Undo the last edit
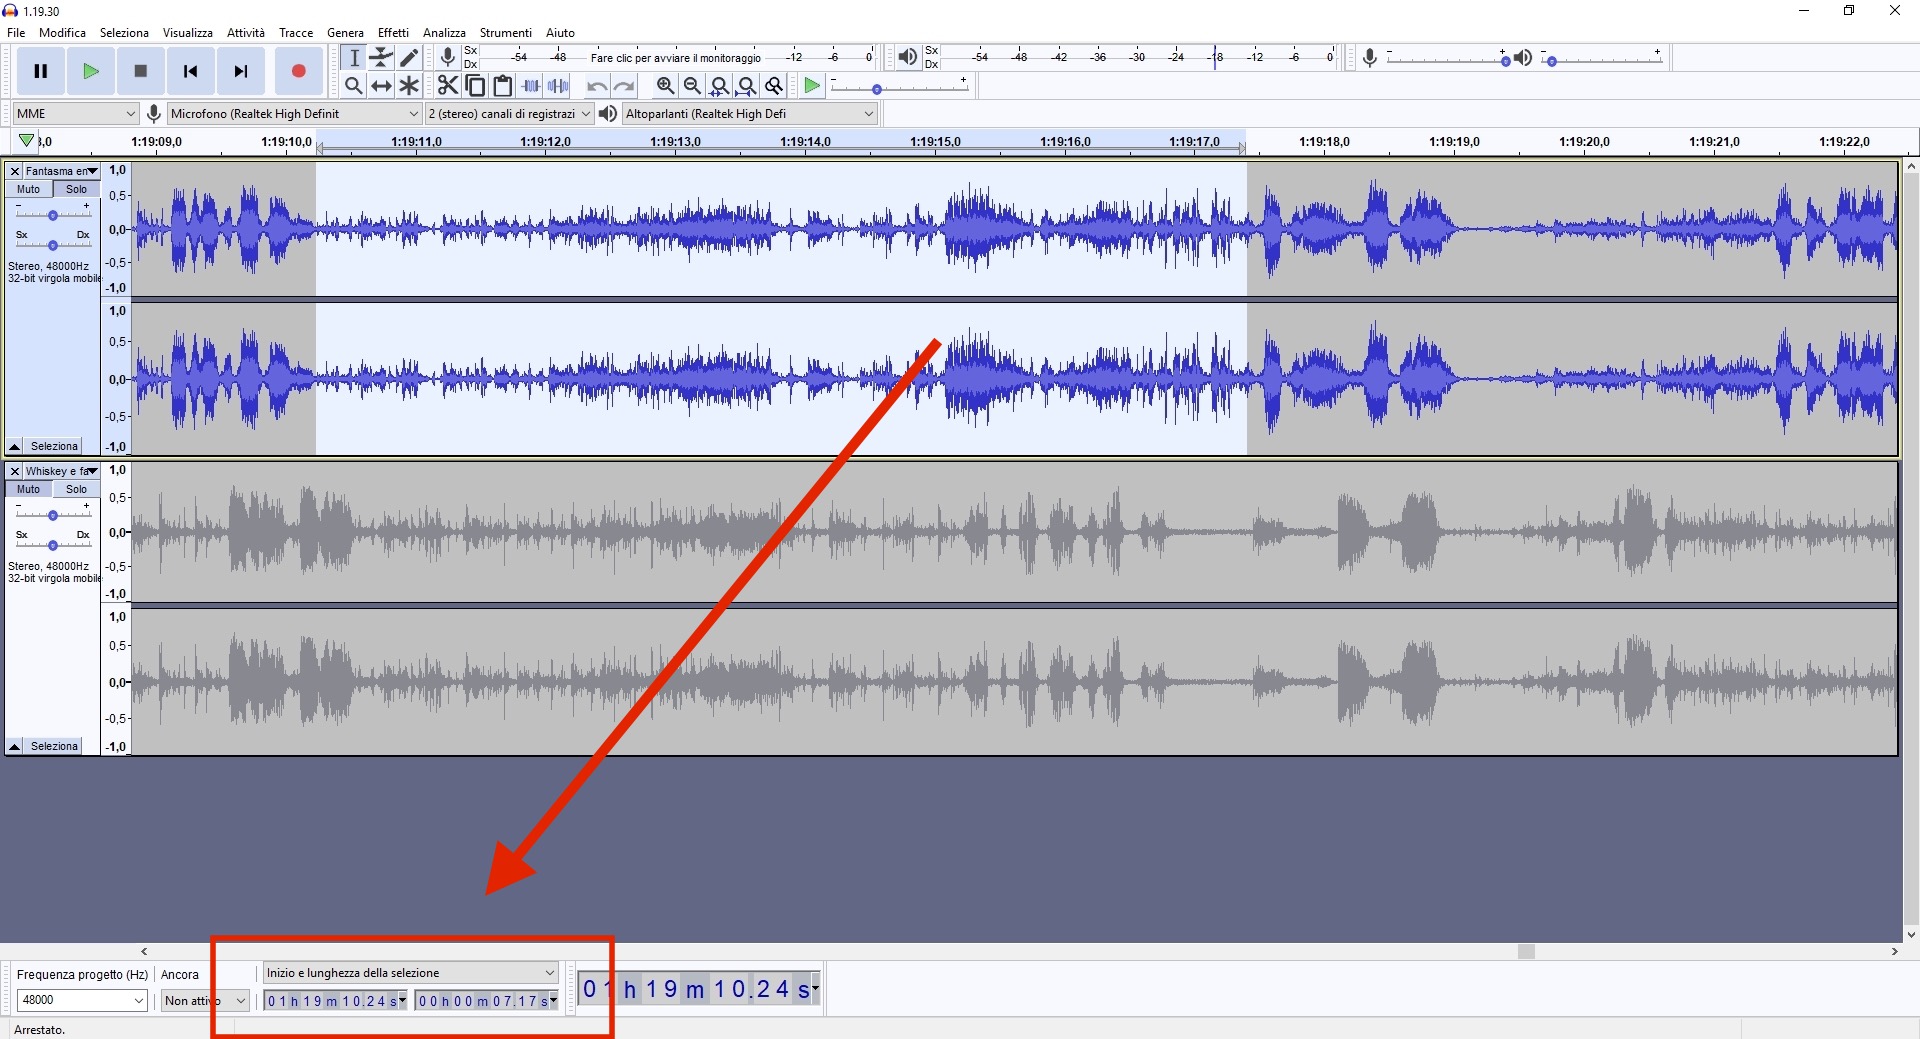This screenshot has height=1039, width=1920. click(x=596, y=86)
